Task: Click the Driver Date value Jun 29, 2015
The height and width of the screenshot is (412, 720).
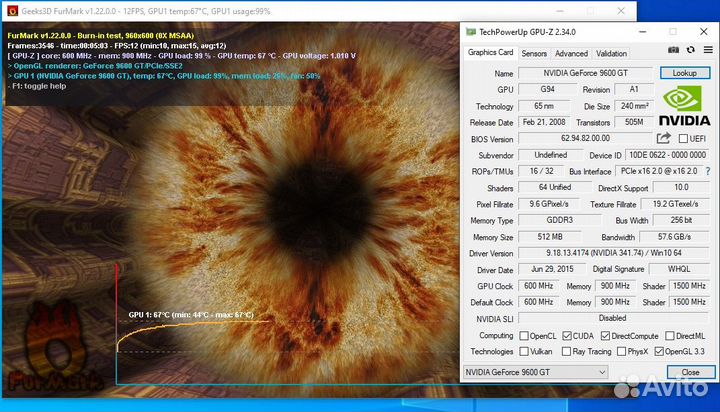Action: (x=552, y=269)
